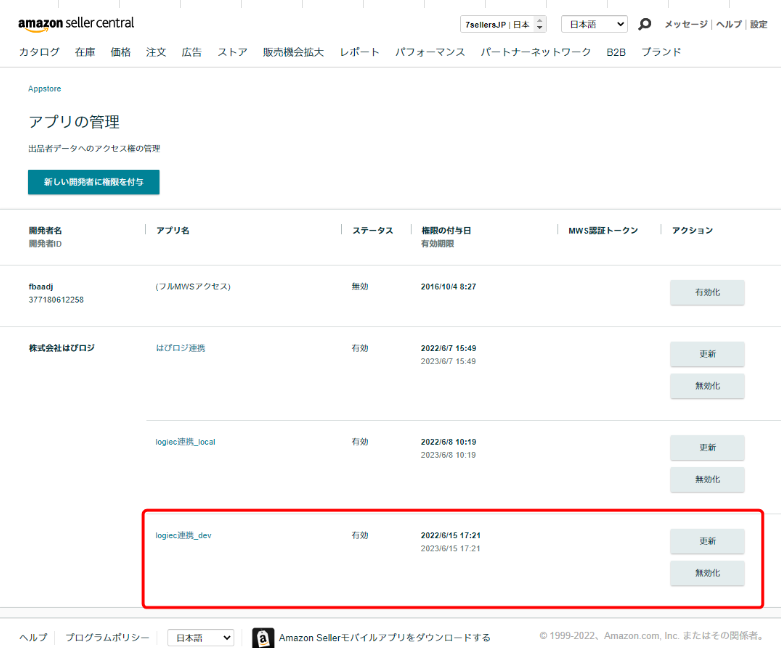
Task: Open the top 日本語 language dropdown
Action: 594,24
